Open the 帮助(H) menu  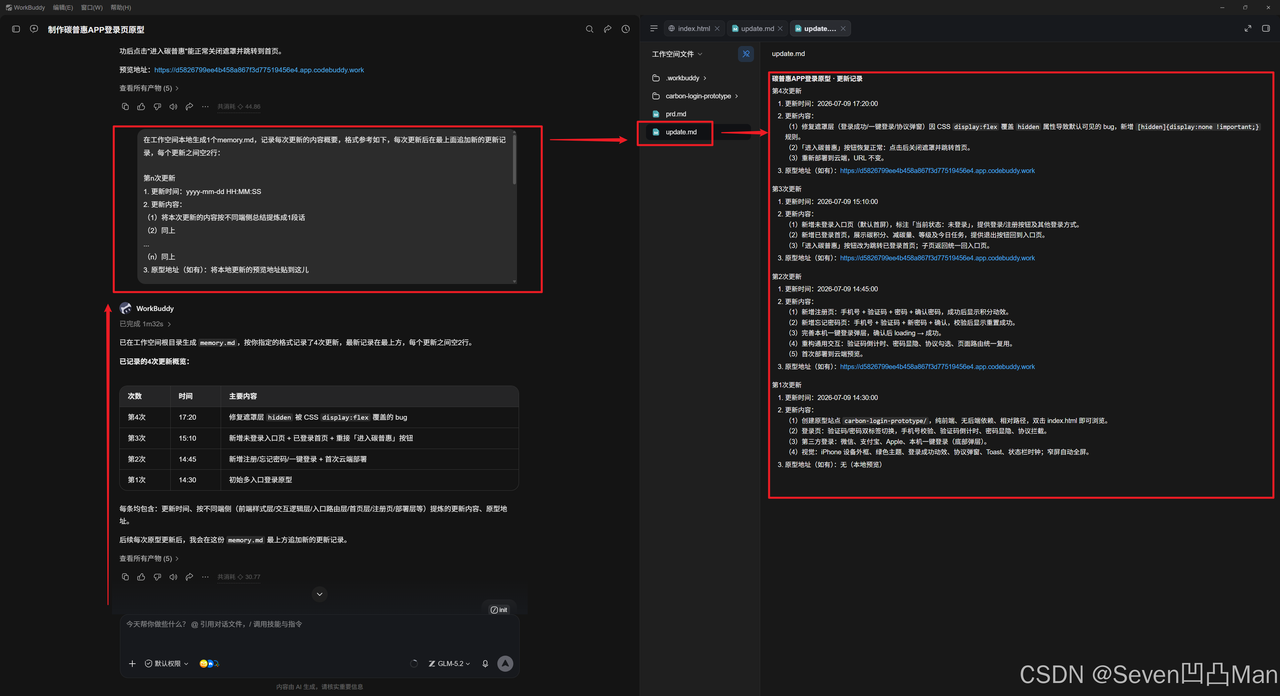point(120,7)
